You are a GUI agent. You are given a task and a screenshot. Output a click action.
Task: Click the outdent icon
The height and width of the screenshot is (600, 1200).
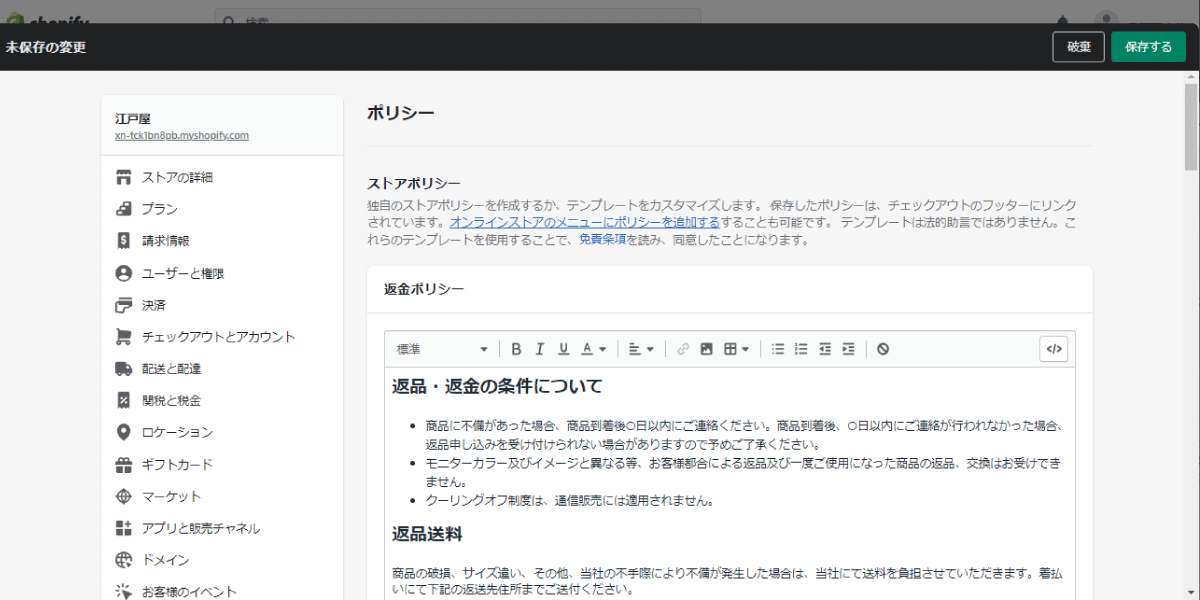pyautogui.click(x=825, y=349)
